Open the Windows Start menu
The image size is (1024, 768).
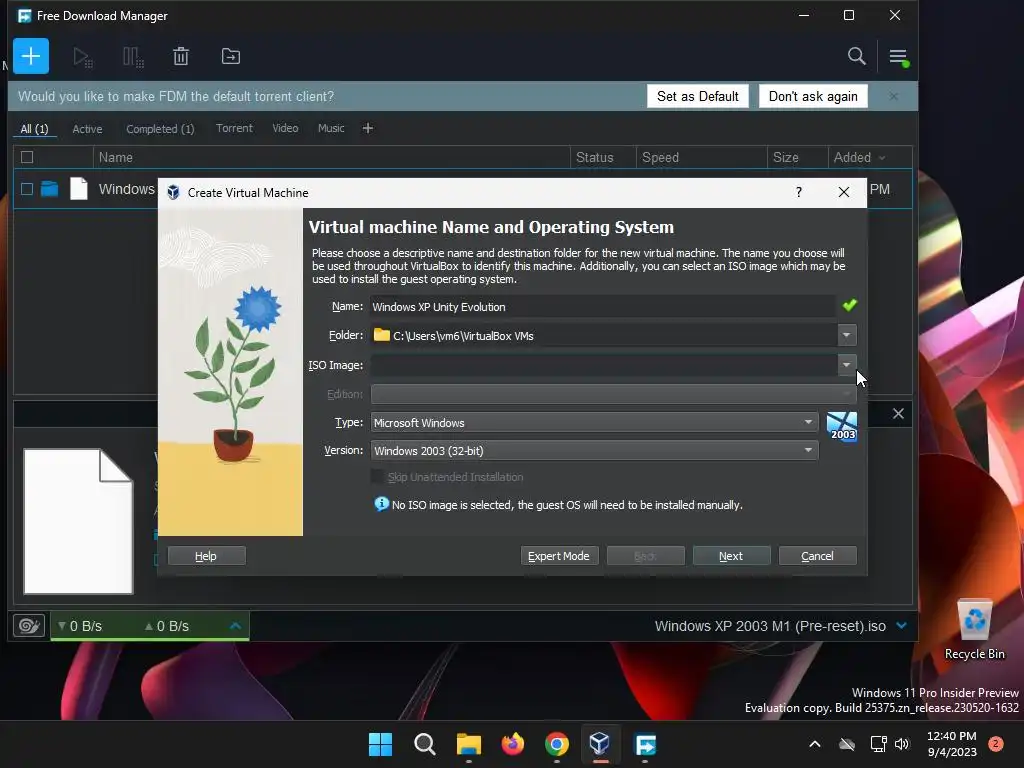(x=380, y=744)
